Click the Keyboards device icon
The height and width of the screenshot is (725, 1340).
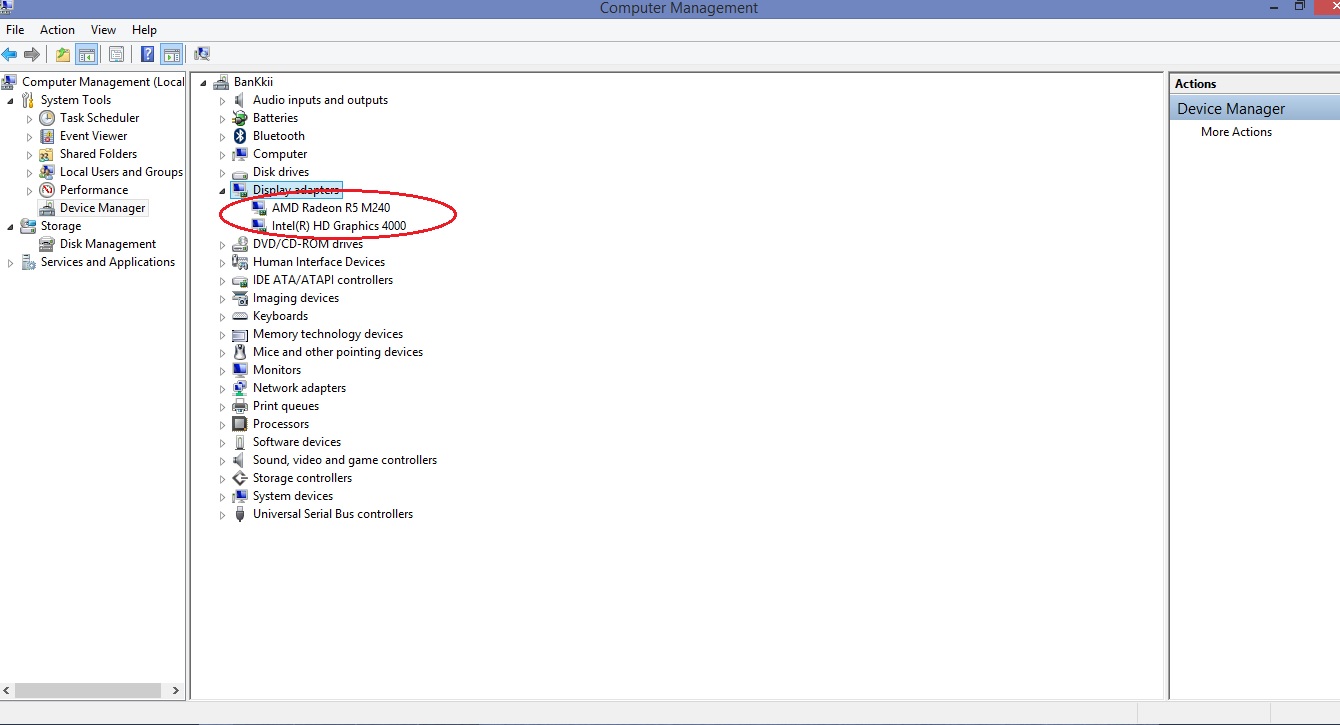[240, 316]
